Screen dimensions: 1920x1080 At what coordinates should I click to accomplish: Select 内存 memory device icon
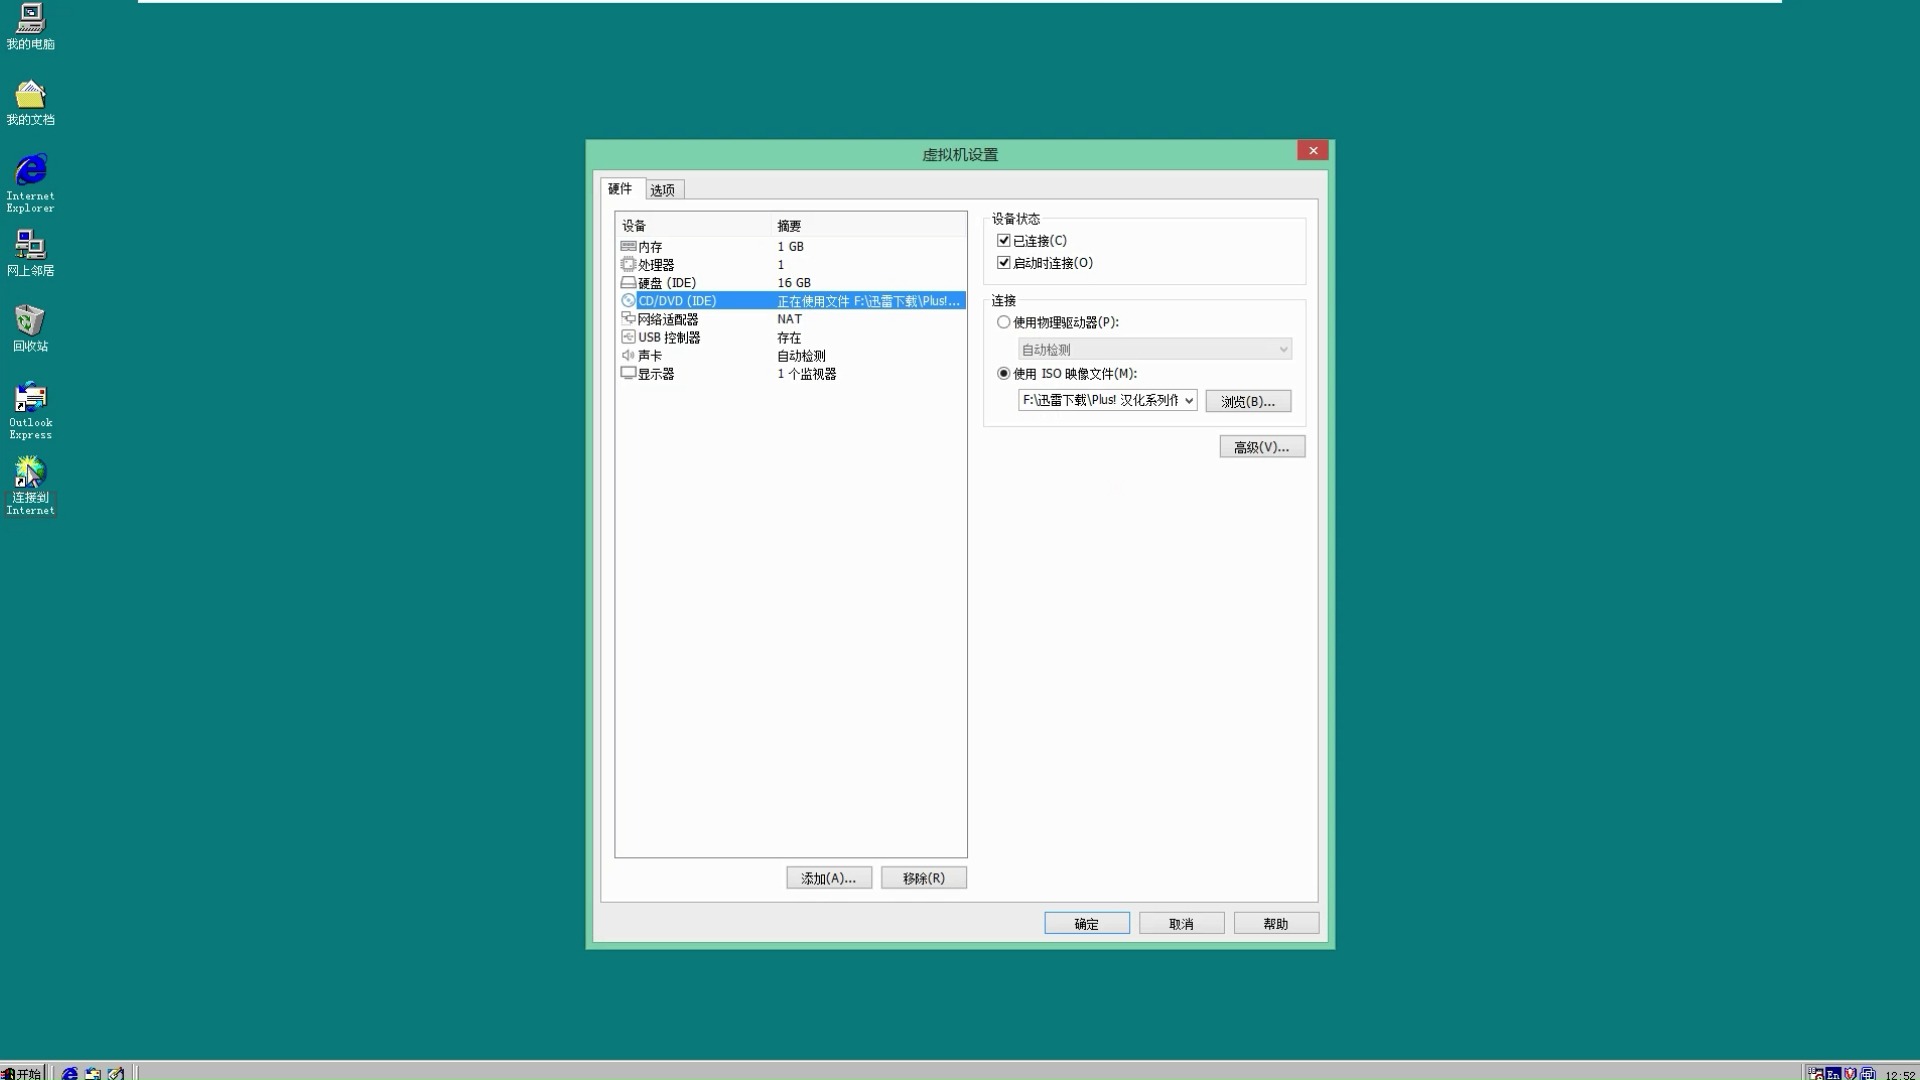[626, 245]
